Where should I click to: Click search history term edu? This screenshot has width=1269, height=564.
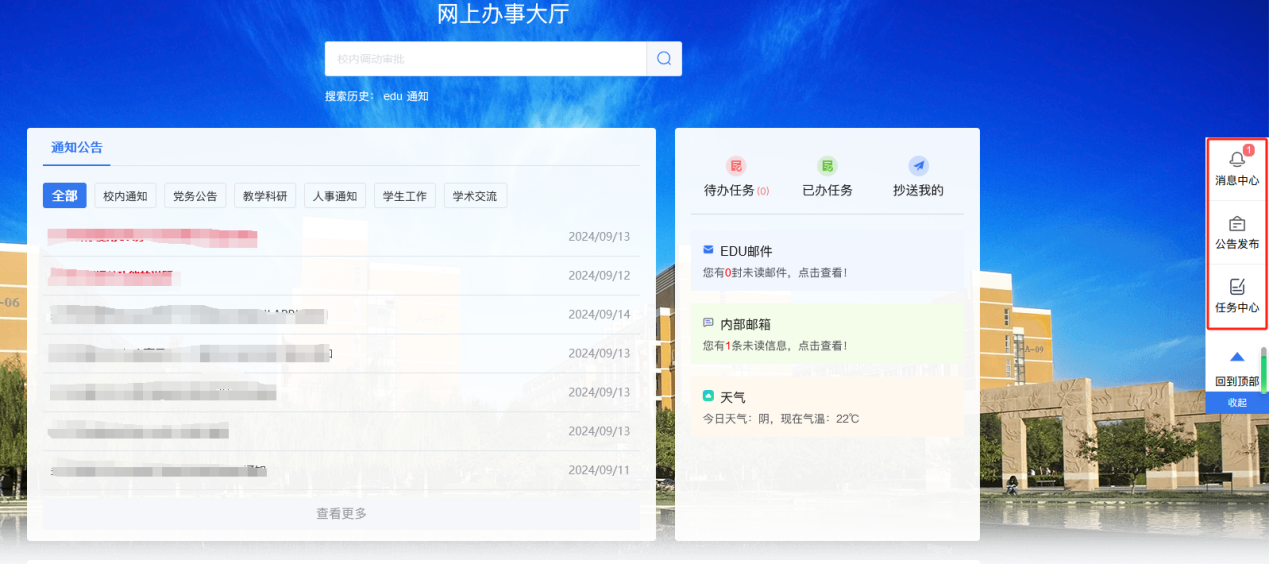pos(392,96)
